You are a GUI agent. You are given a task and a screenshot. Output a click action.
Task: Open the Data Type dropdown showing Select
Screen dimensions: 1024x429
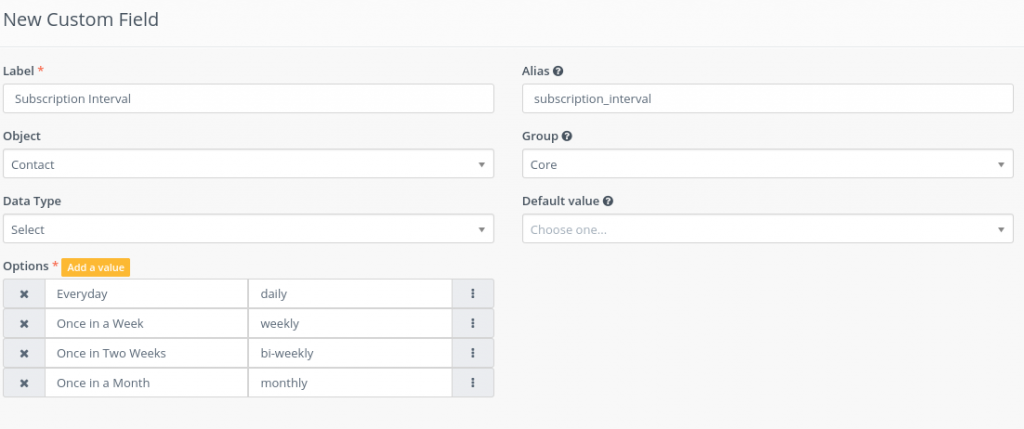point(248,229)
